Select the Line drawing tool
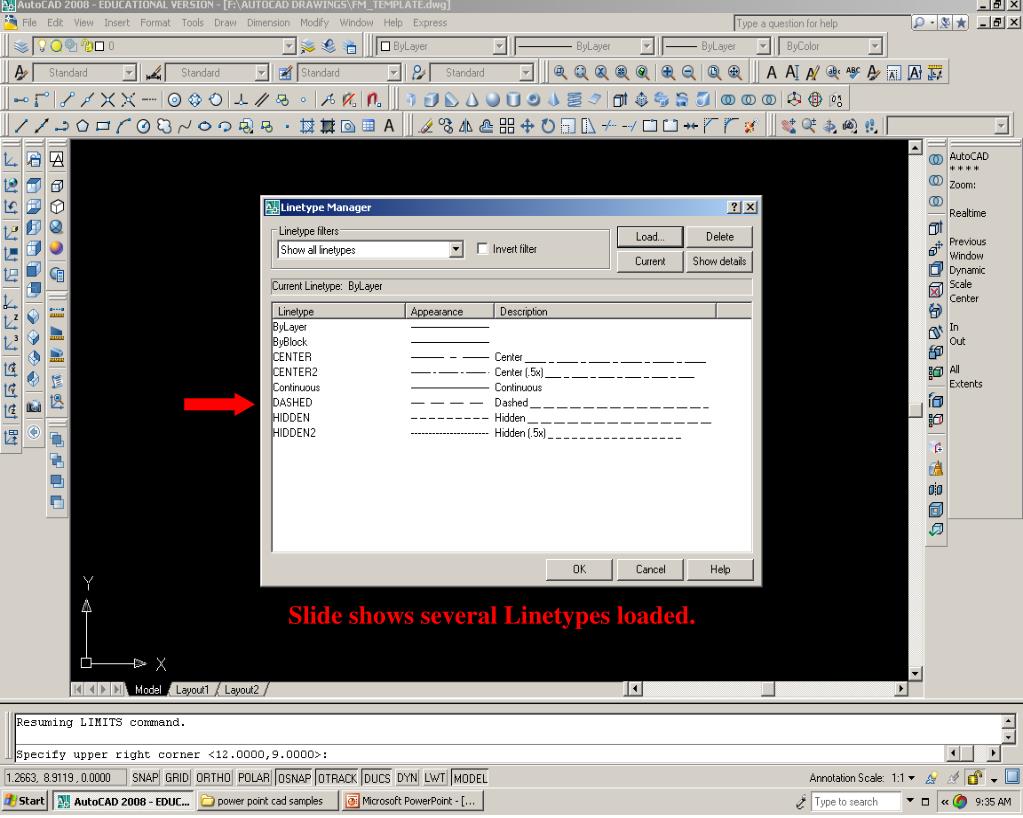 [21, 126]
